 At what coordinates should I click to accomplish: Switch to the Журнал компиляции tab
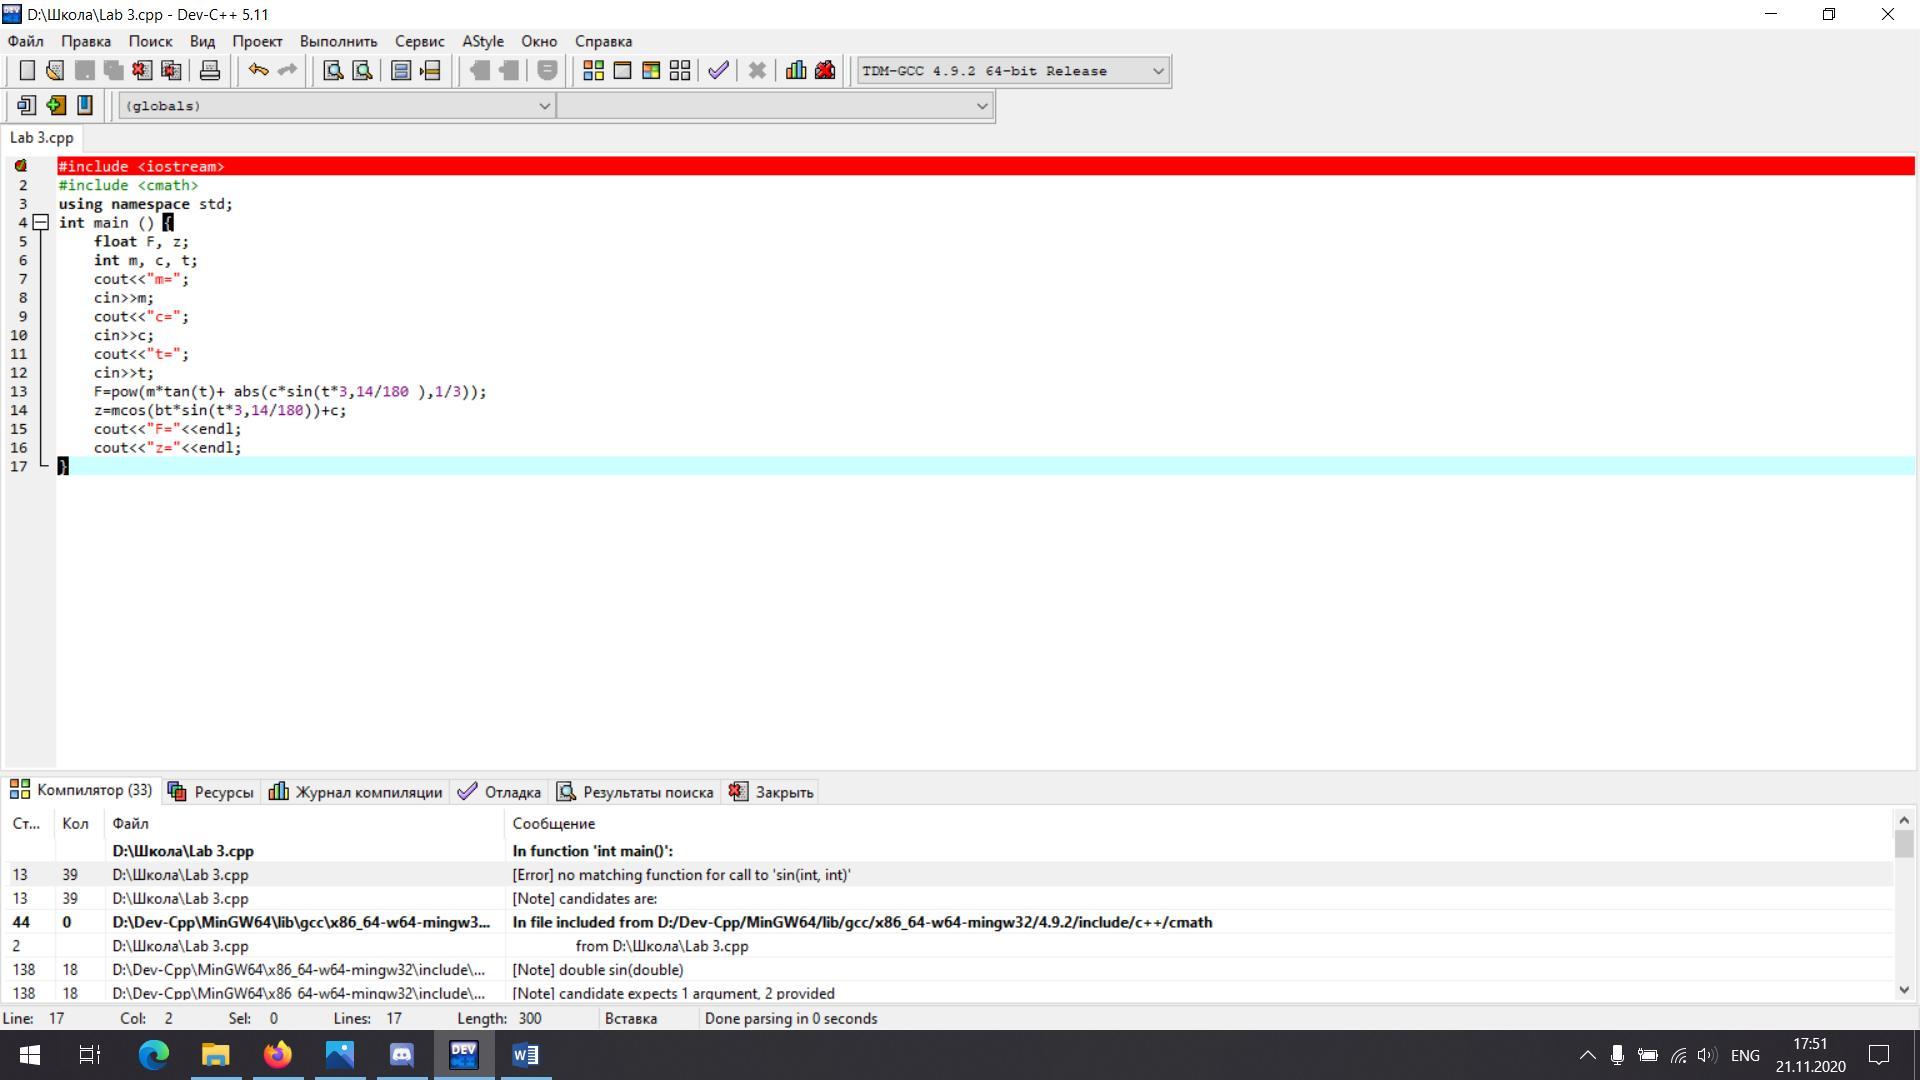pyautogui.click(x=356, y=792)
